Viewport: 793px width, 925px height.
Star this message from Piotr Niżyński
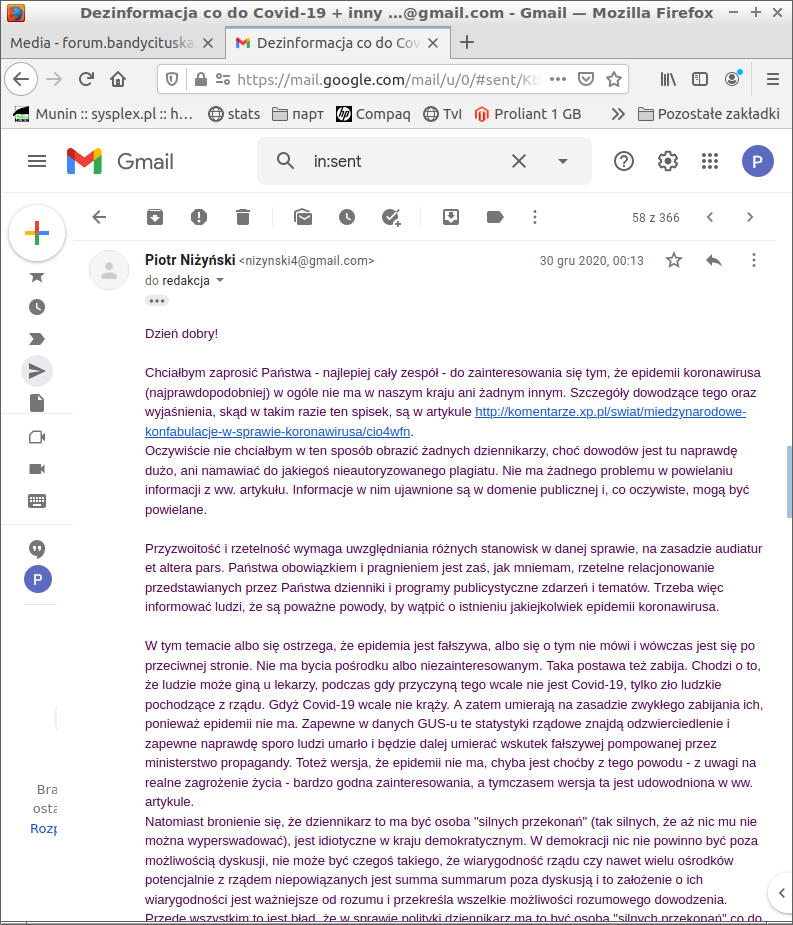pyautogui.click(x=674, y=260)
